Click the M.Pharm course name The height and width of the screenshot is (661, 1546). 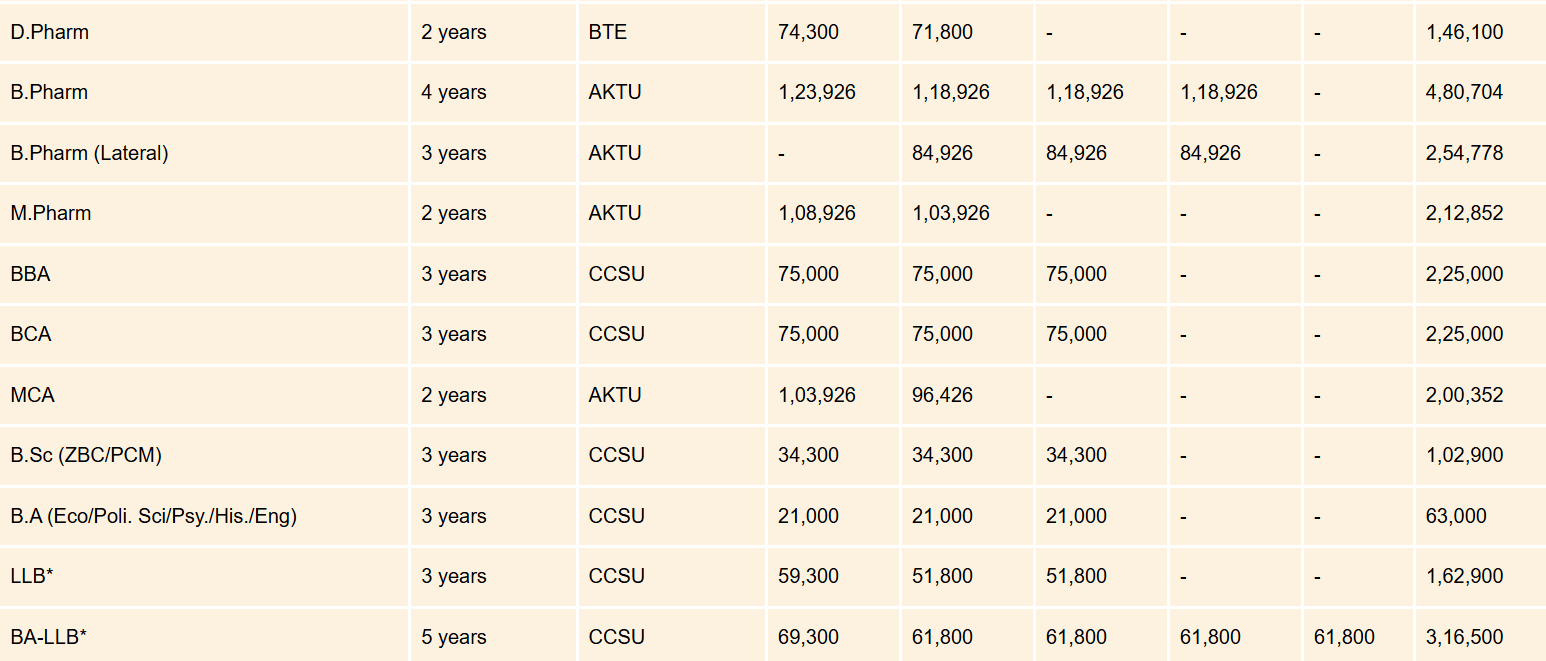[50, 213]
